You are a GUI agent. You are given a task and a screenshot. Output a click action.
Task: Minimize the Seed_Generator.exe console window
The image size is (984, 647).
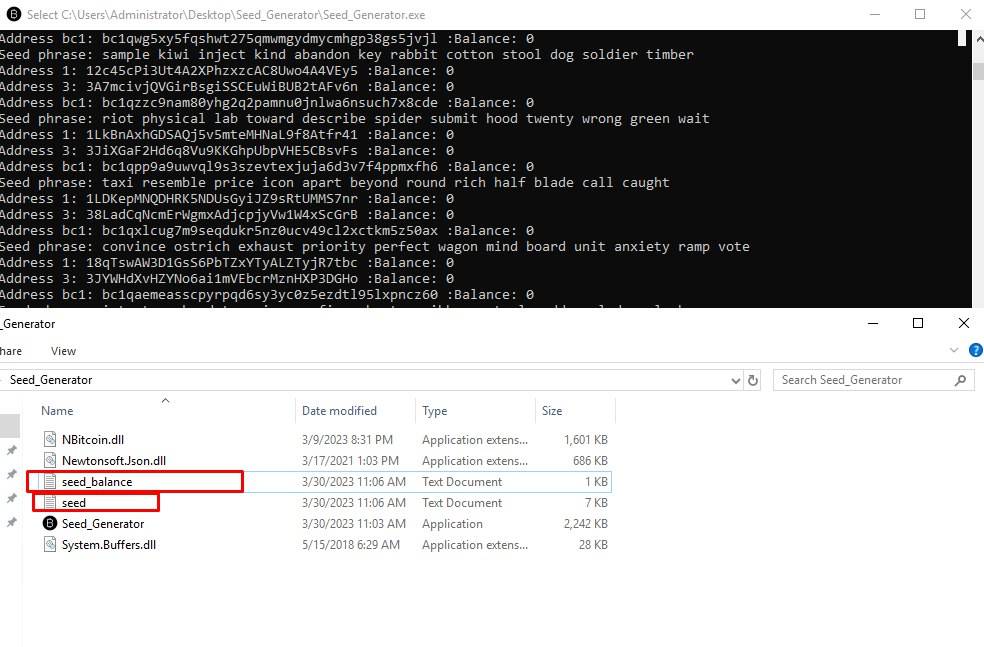click(875, 14)
